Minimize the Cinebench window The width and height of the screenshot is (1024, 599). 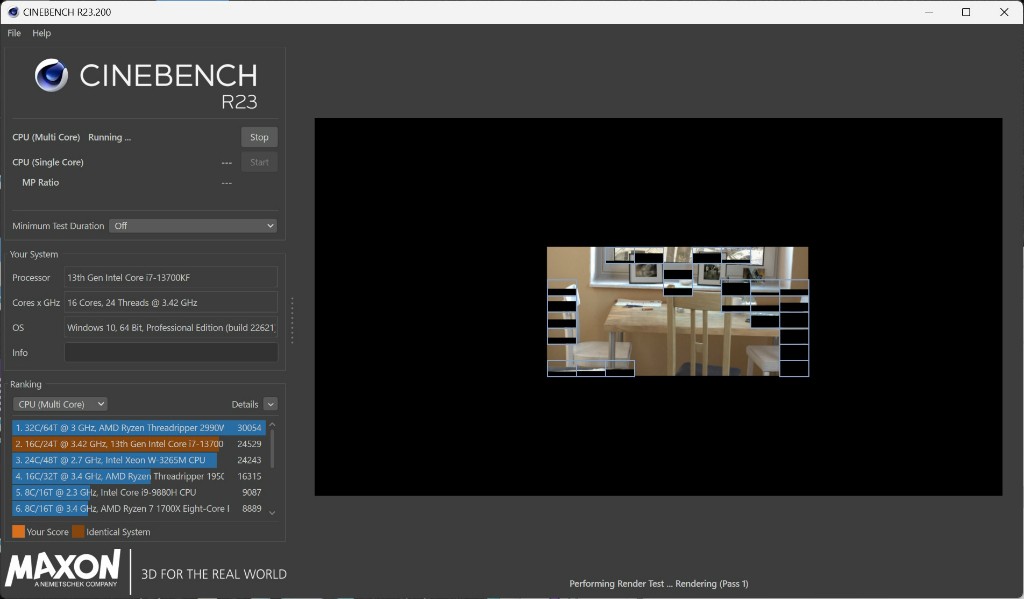pos(927,12)
